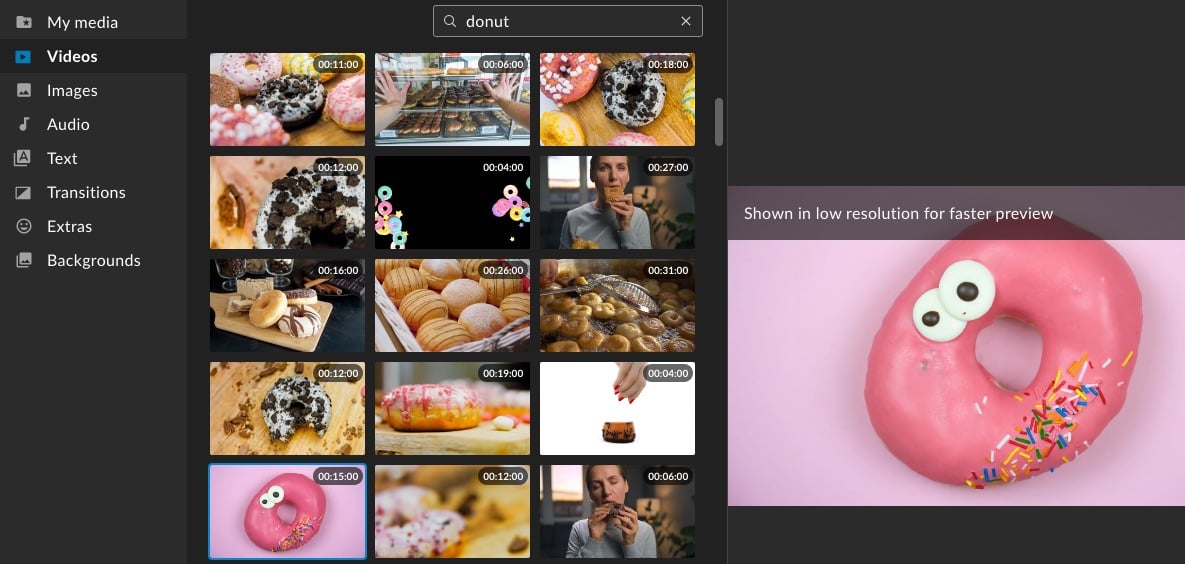
Task: Select the Videos play icon in sidebar
Action: pyautogui.click(x=24, y=57)
